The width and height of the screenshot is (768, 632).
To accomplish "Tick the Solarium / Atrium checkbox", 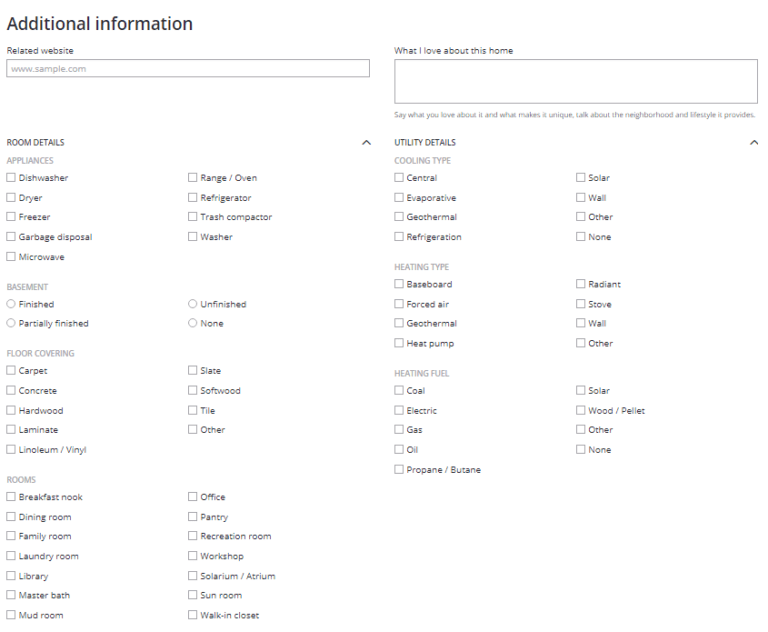I will [193, 576].
